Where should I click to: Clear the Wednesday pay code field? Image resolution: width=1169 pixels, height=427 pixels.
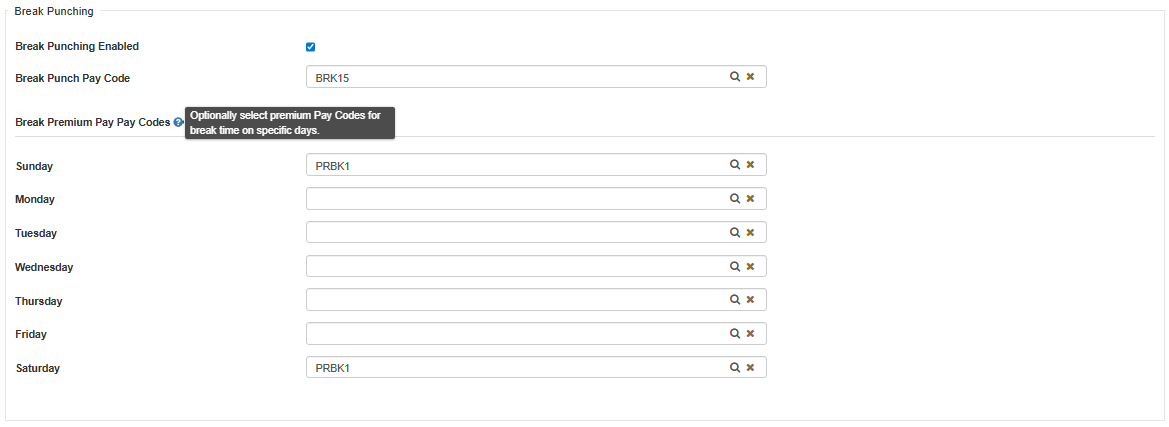[x=750, y=267]
